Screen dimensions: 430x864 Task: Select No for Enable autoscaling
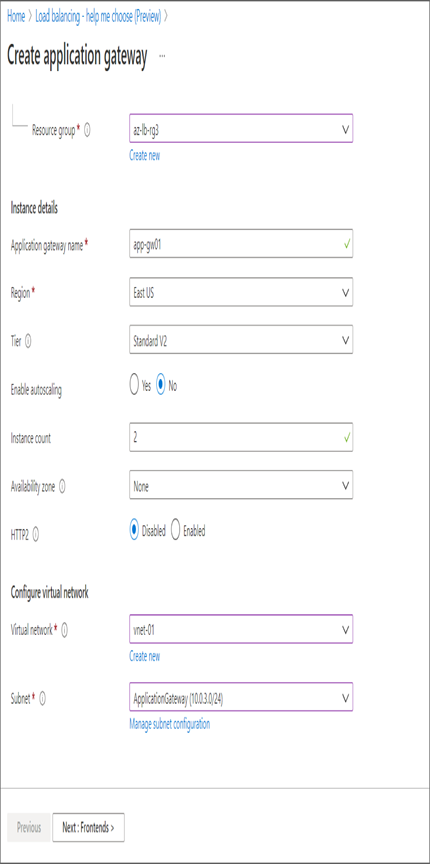161,386
